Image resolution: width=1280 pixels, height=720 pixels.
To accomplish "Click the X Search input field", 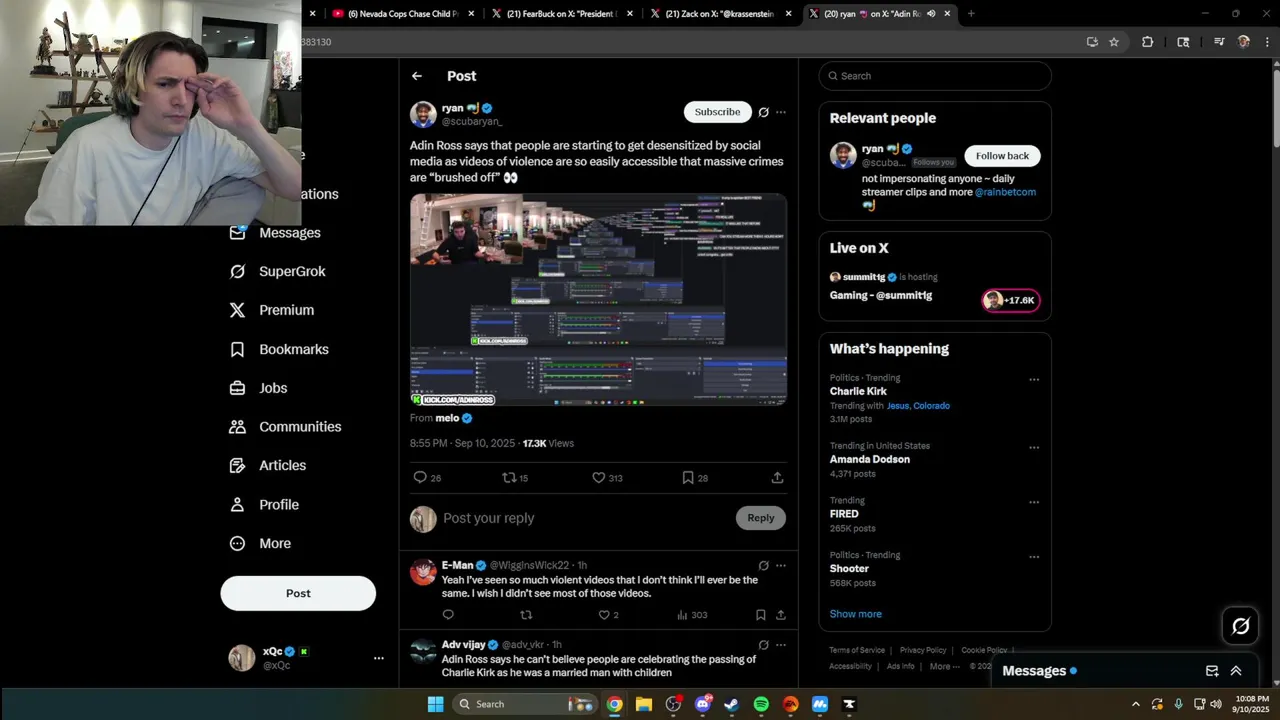I will pyautogui.click(x=935, y=76).
